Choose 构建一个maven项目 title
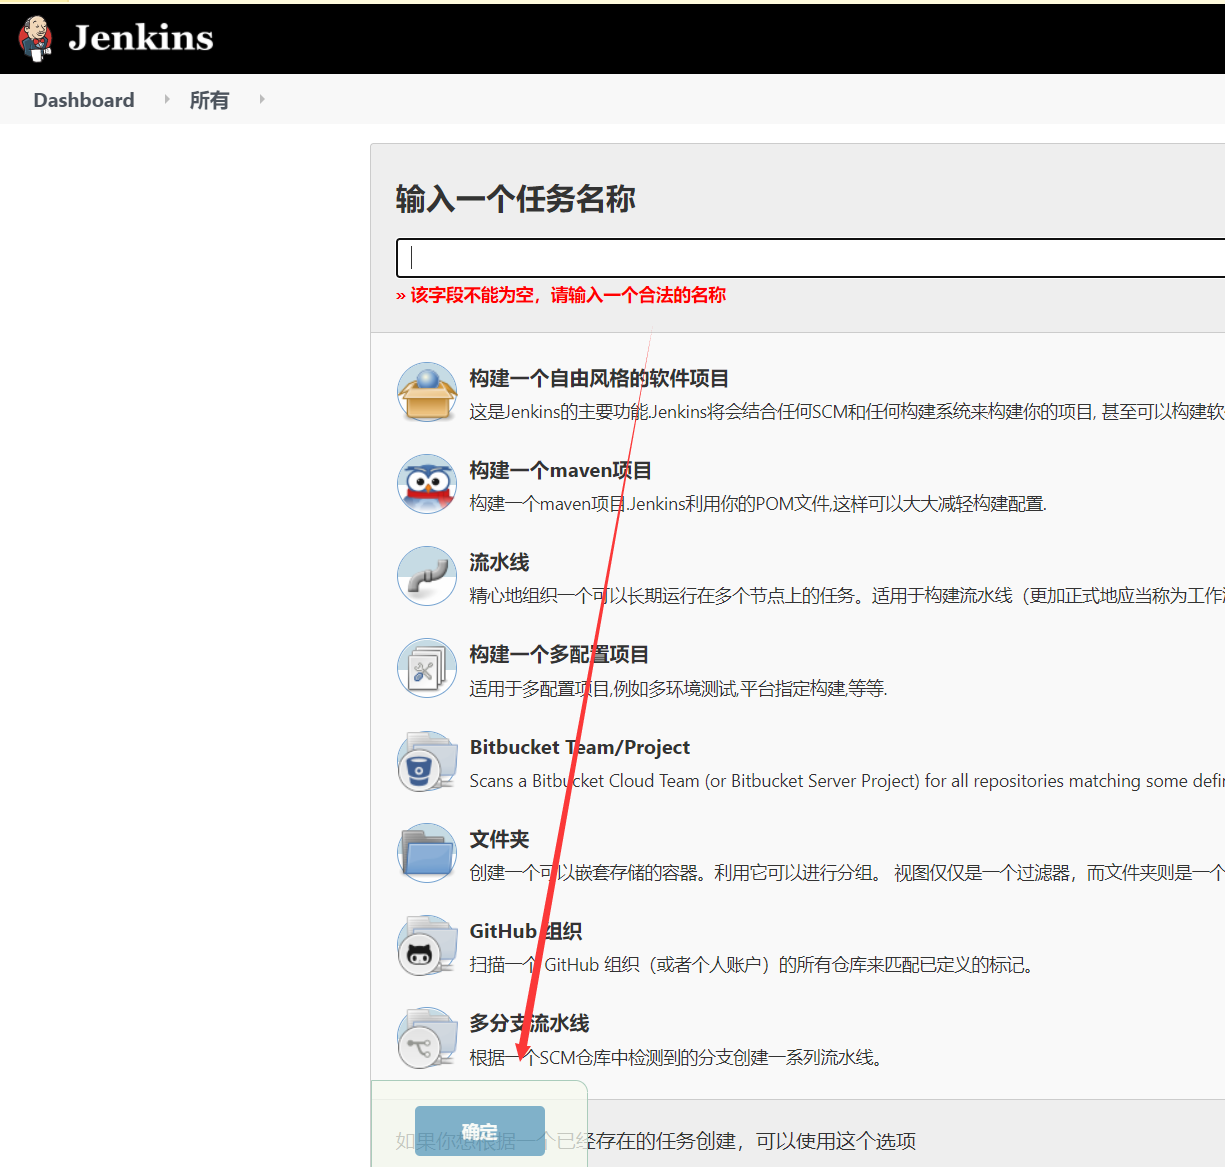 [x=560, y=470]
